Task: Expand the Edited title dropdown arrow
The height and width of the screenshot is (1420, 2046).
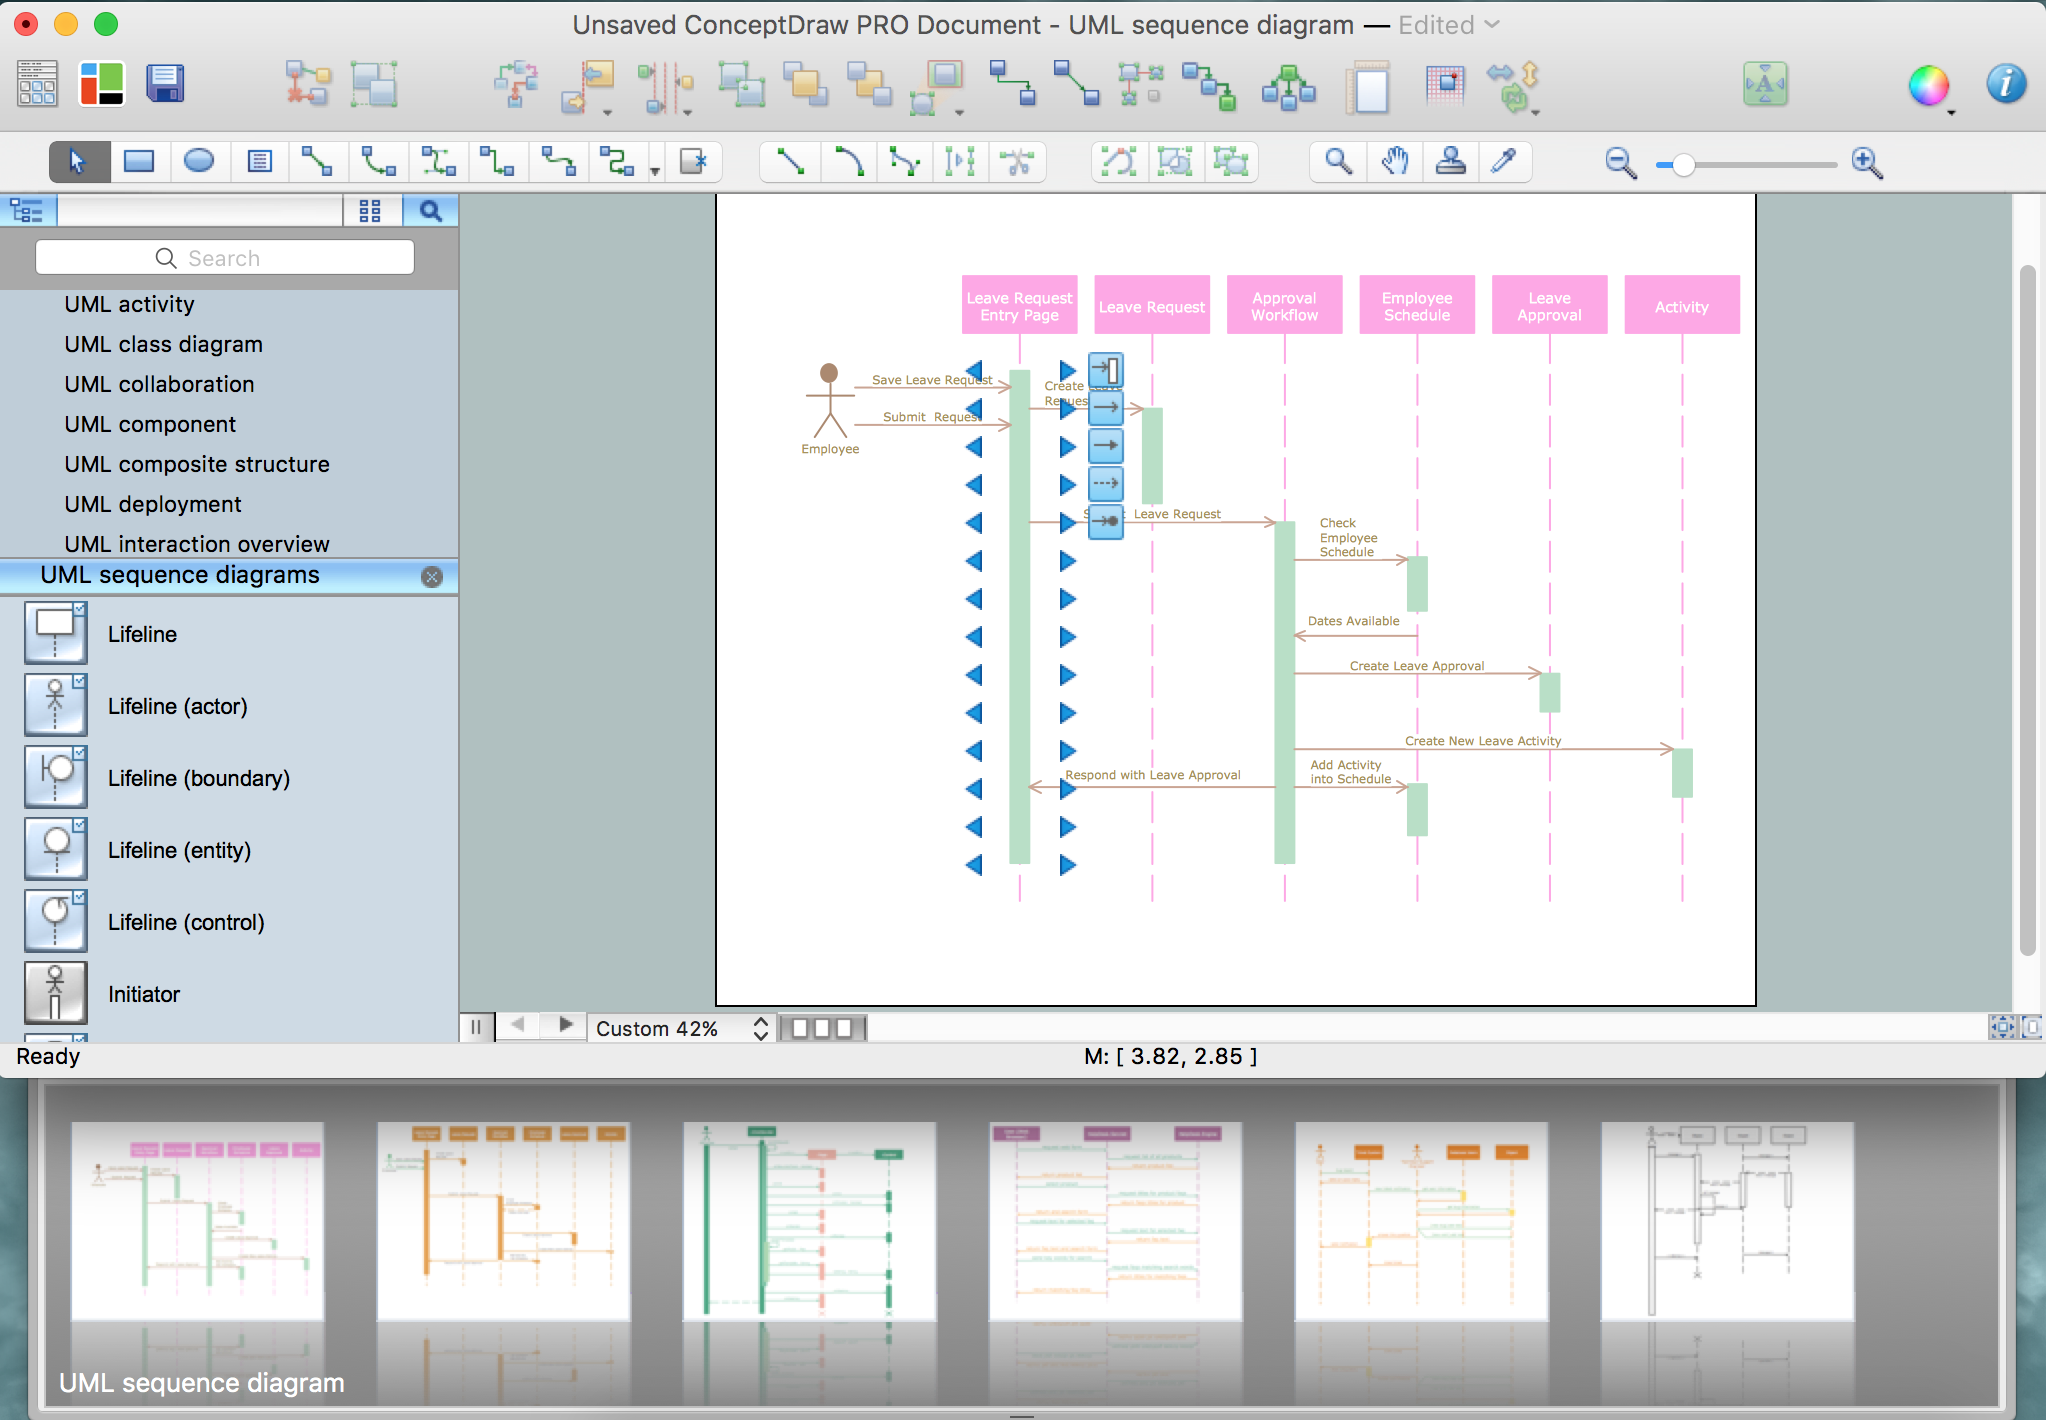Action: point(1492,25)
